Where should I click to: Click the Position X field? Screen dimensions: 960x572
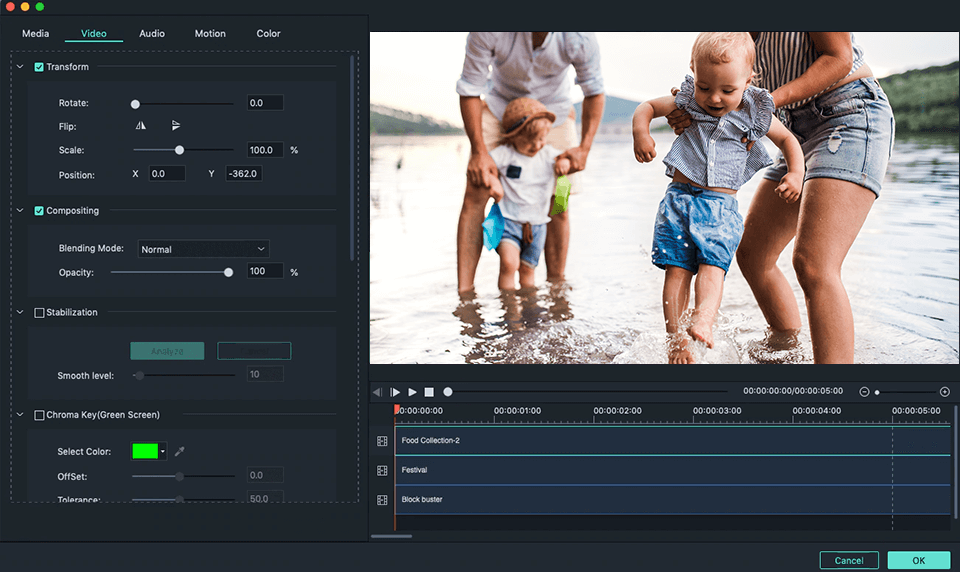pyautogui.click(x=167, y=173)
